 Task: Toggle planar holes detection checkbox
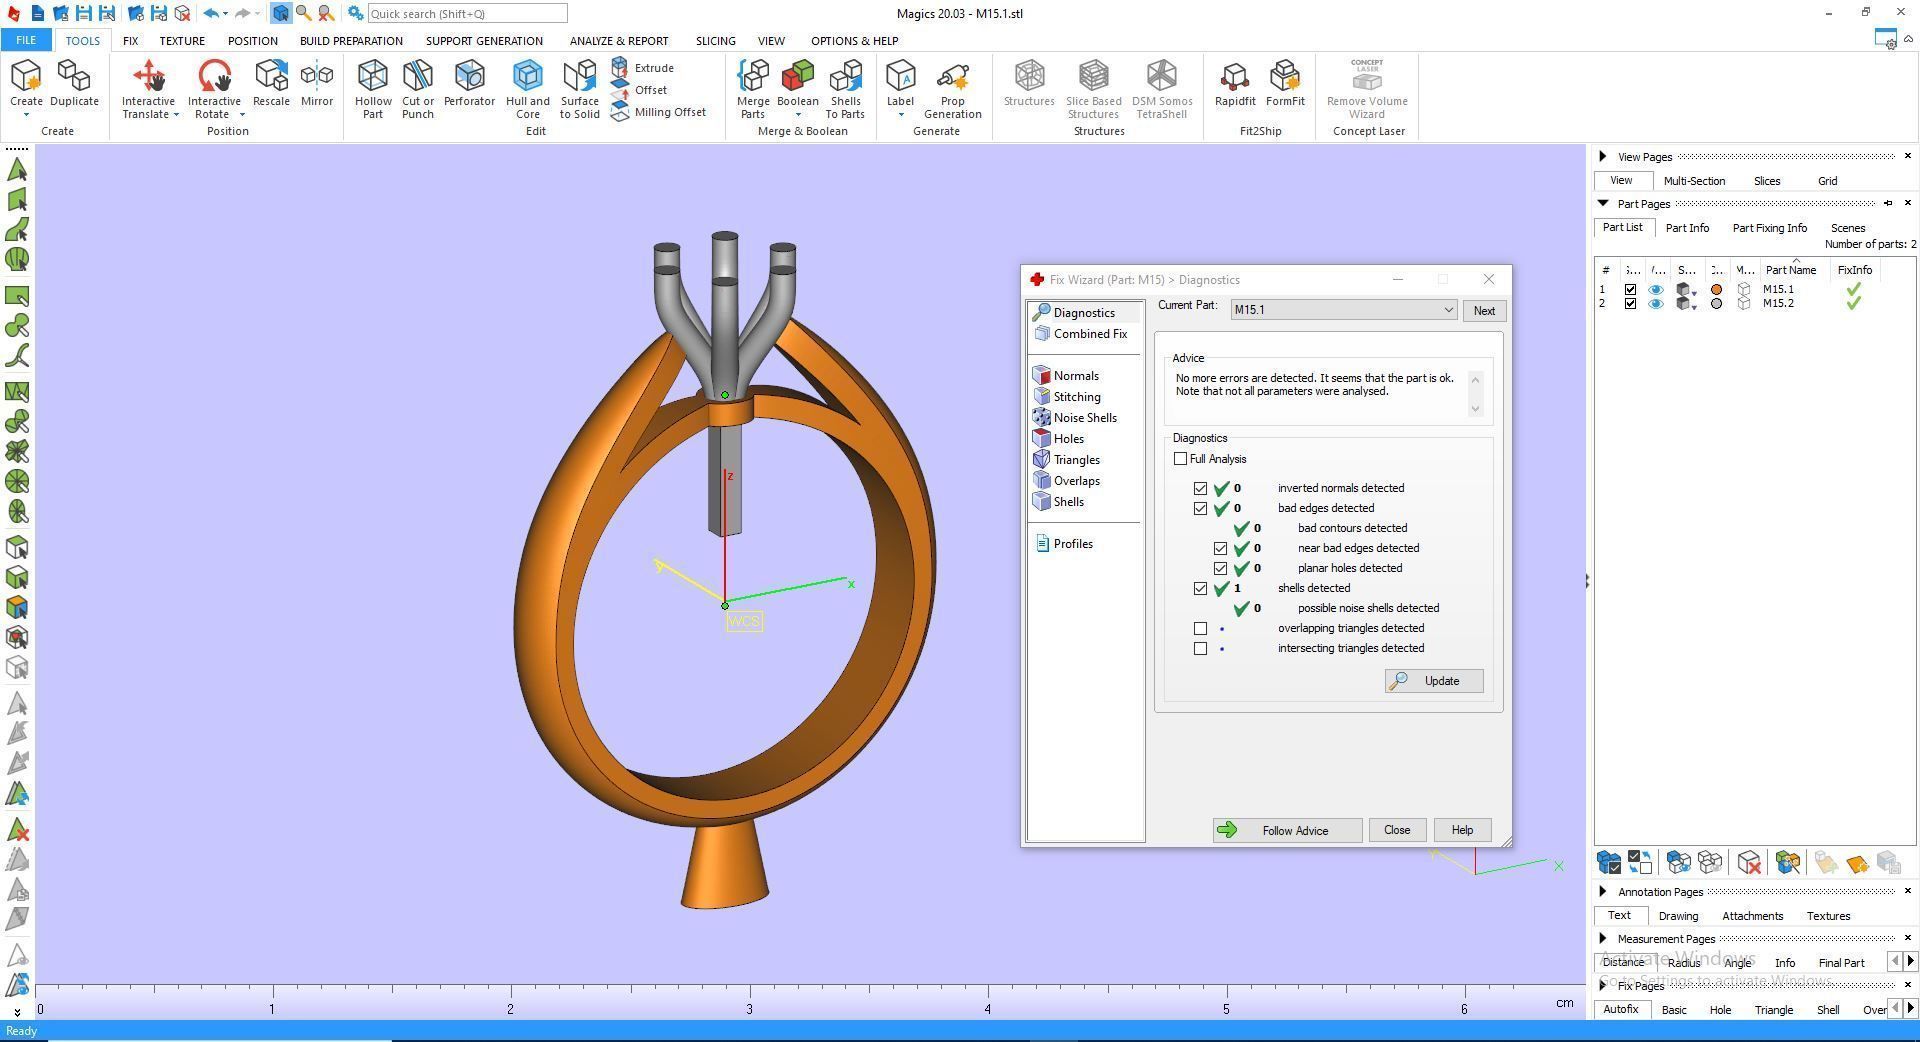pyautogui.click(x=1220, y=569)
